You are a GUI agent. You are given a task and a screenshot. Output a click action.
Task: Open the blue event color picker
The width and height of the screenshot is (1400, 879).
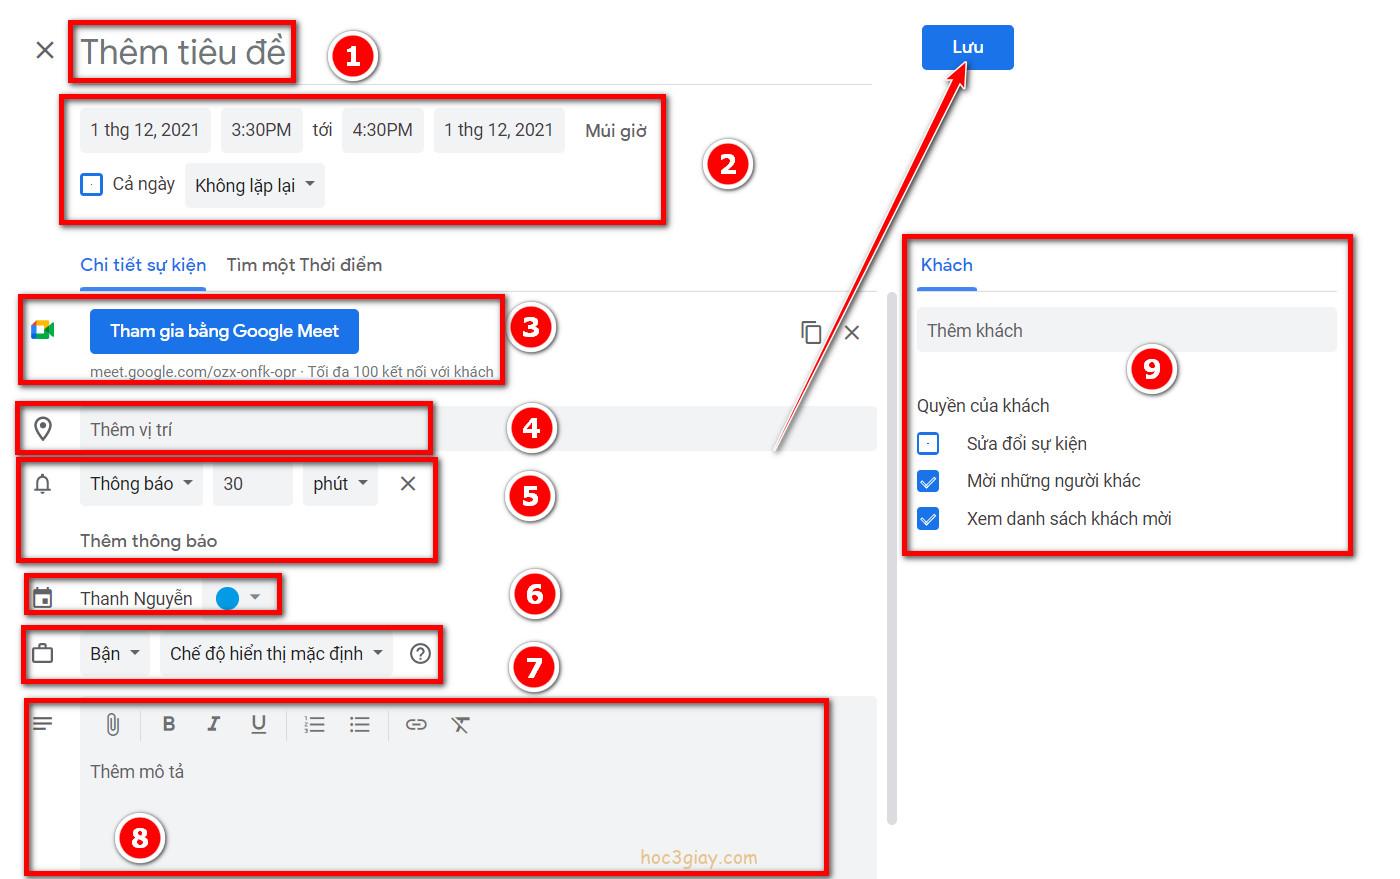tap(238, 598)
